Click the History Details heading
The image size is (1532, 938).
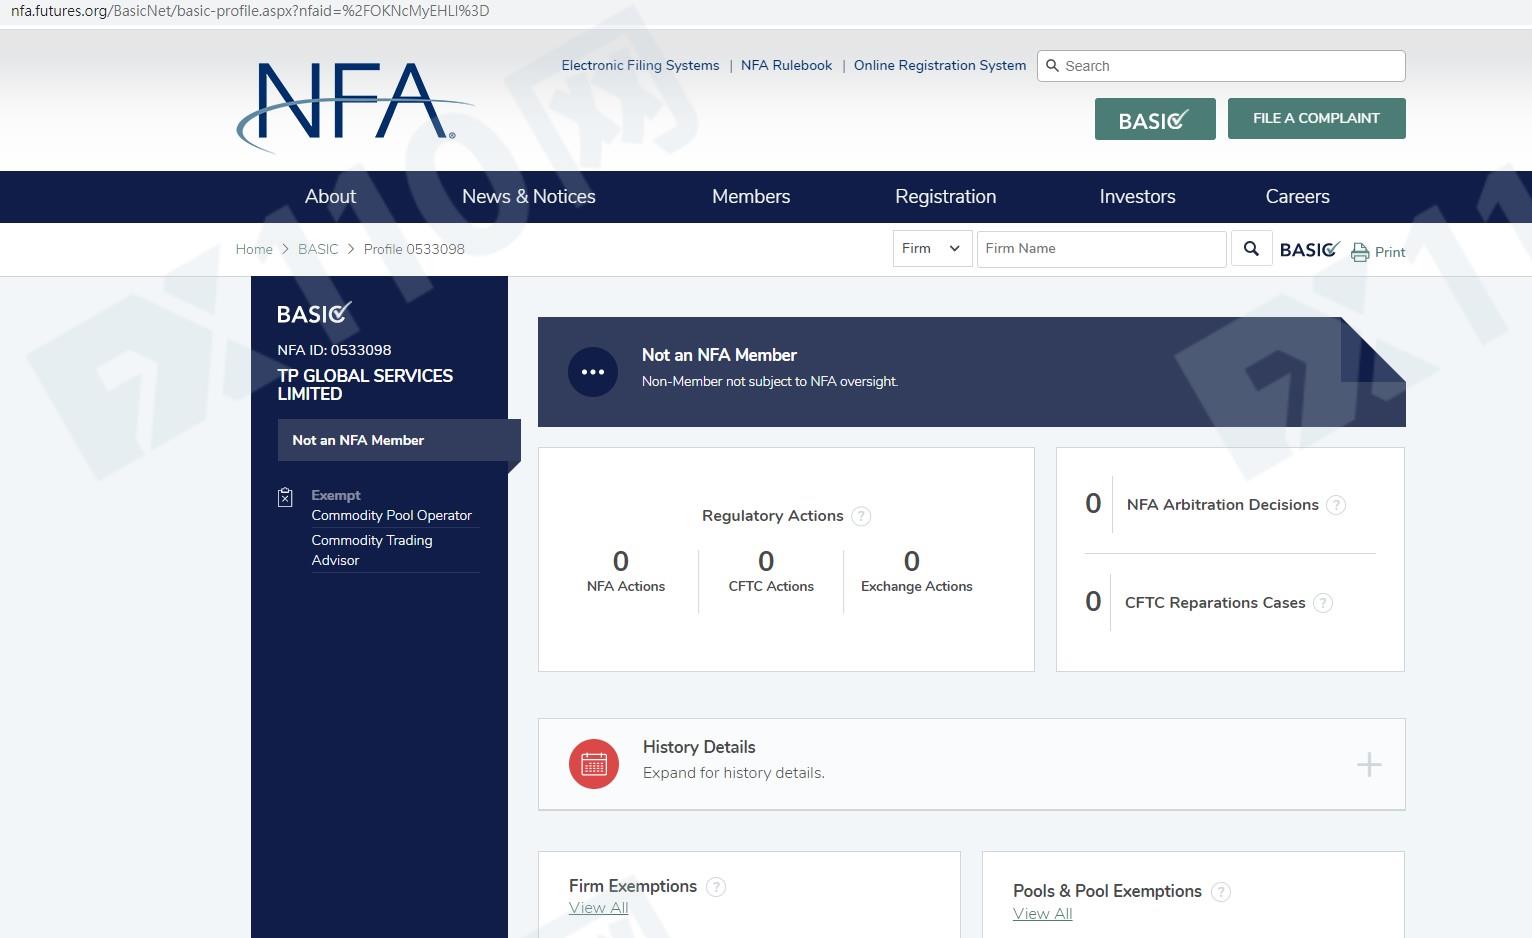coord(699,747)
